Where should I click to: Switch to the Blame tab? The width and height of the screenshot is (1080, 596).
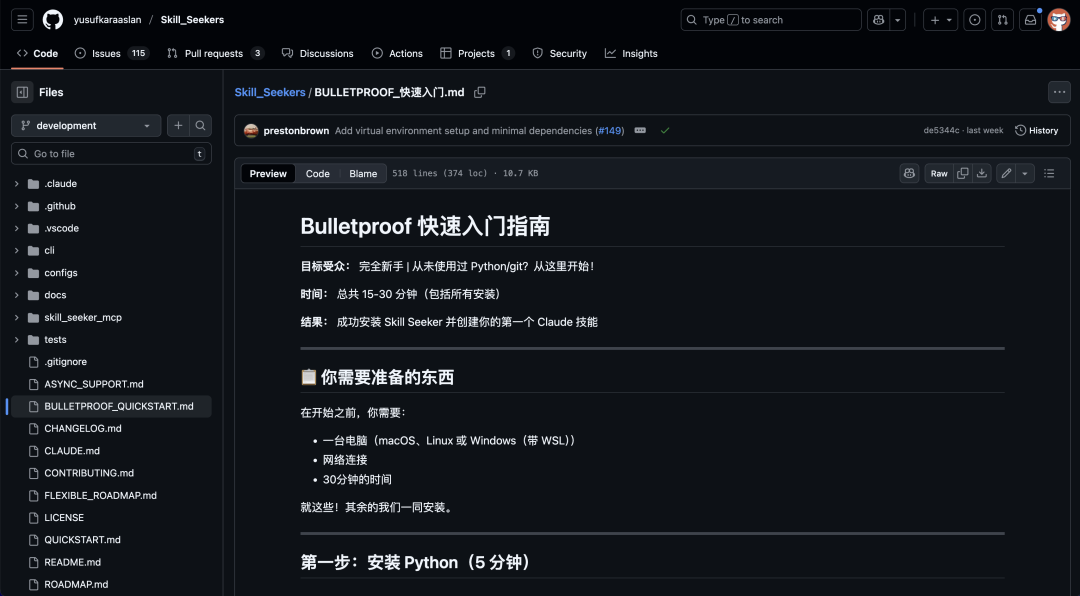[363, 173]
